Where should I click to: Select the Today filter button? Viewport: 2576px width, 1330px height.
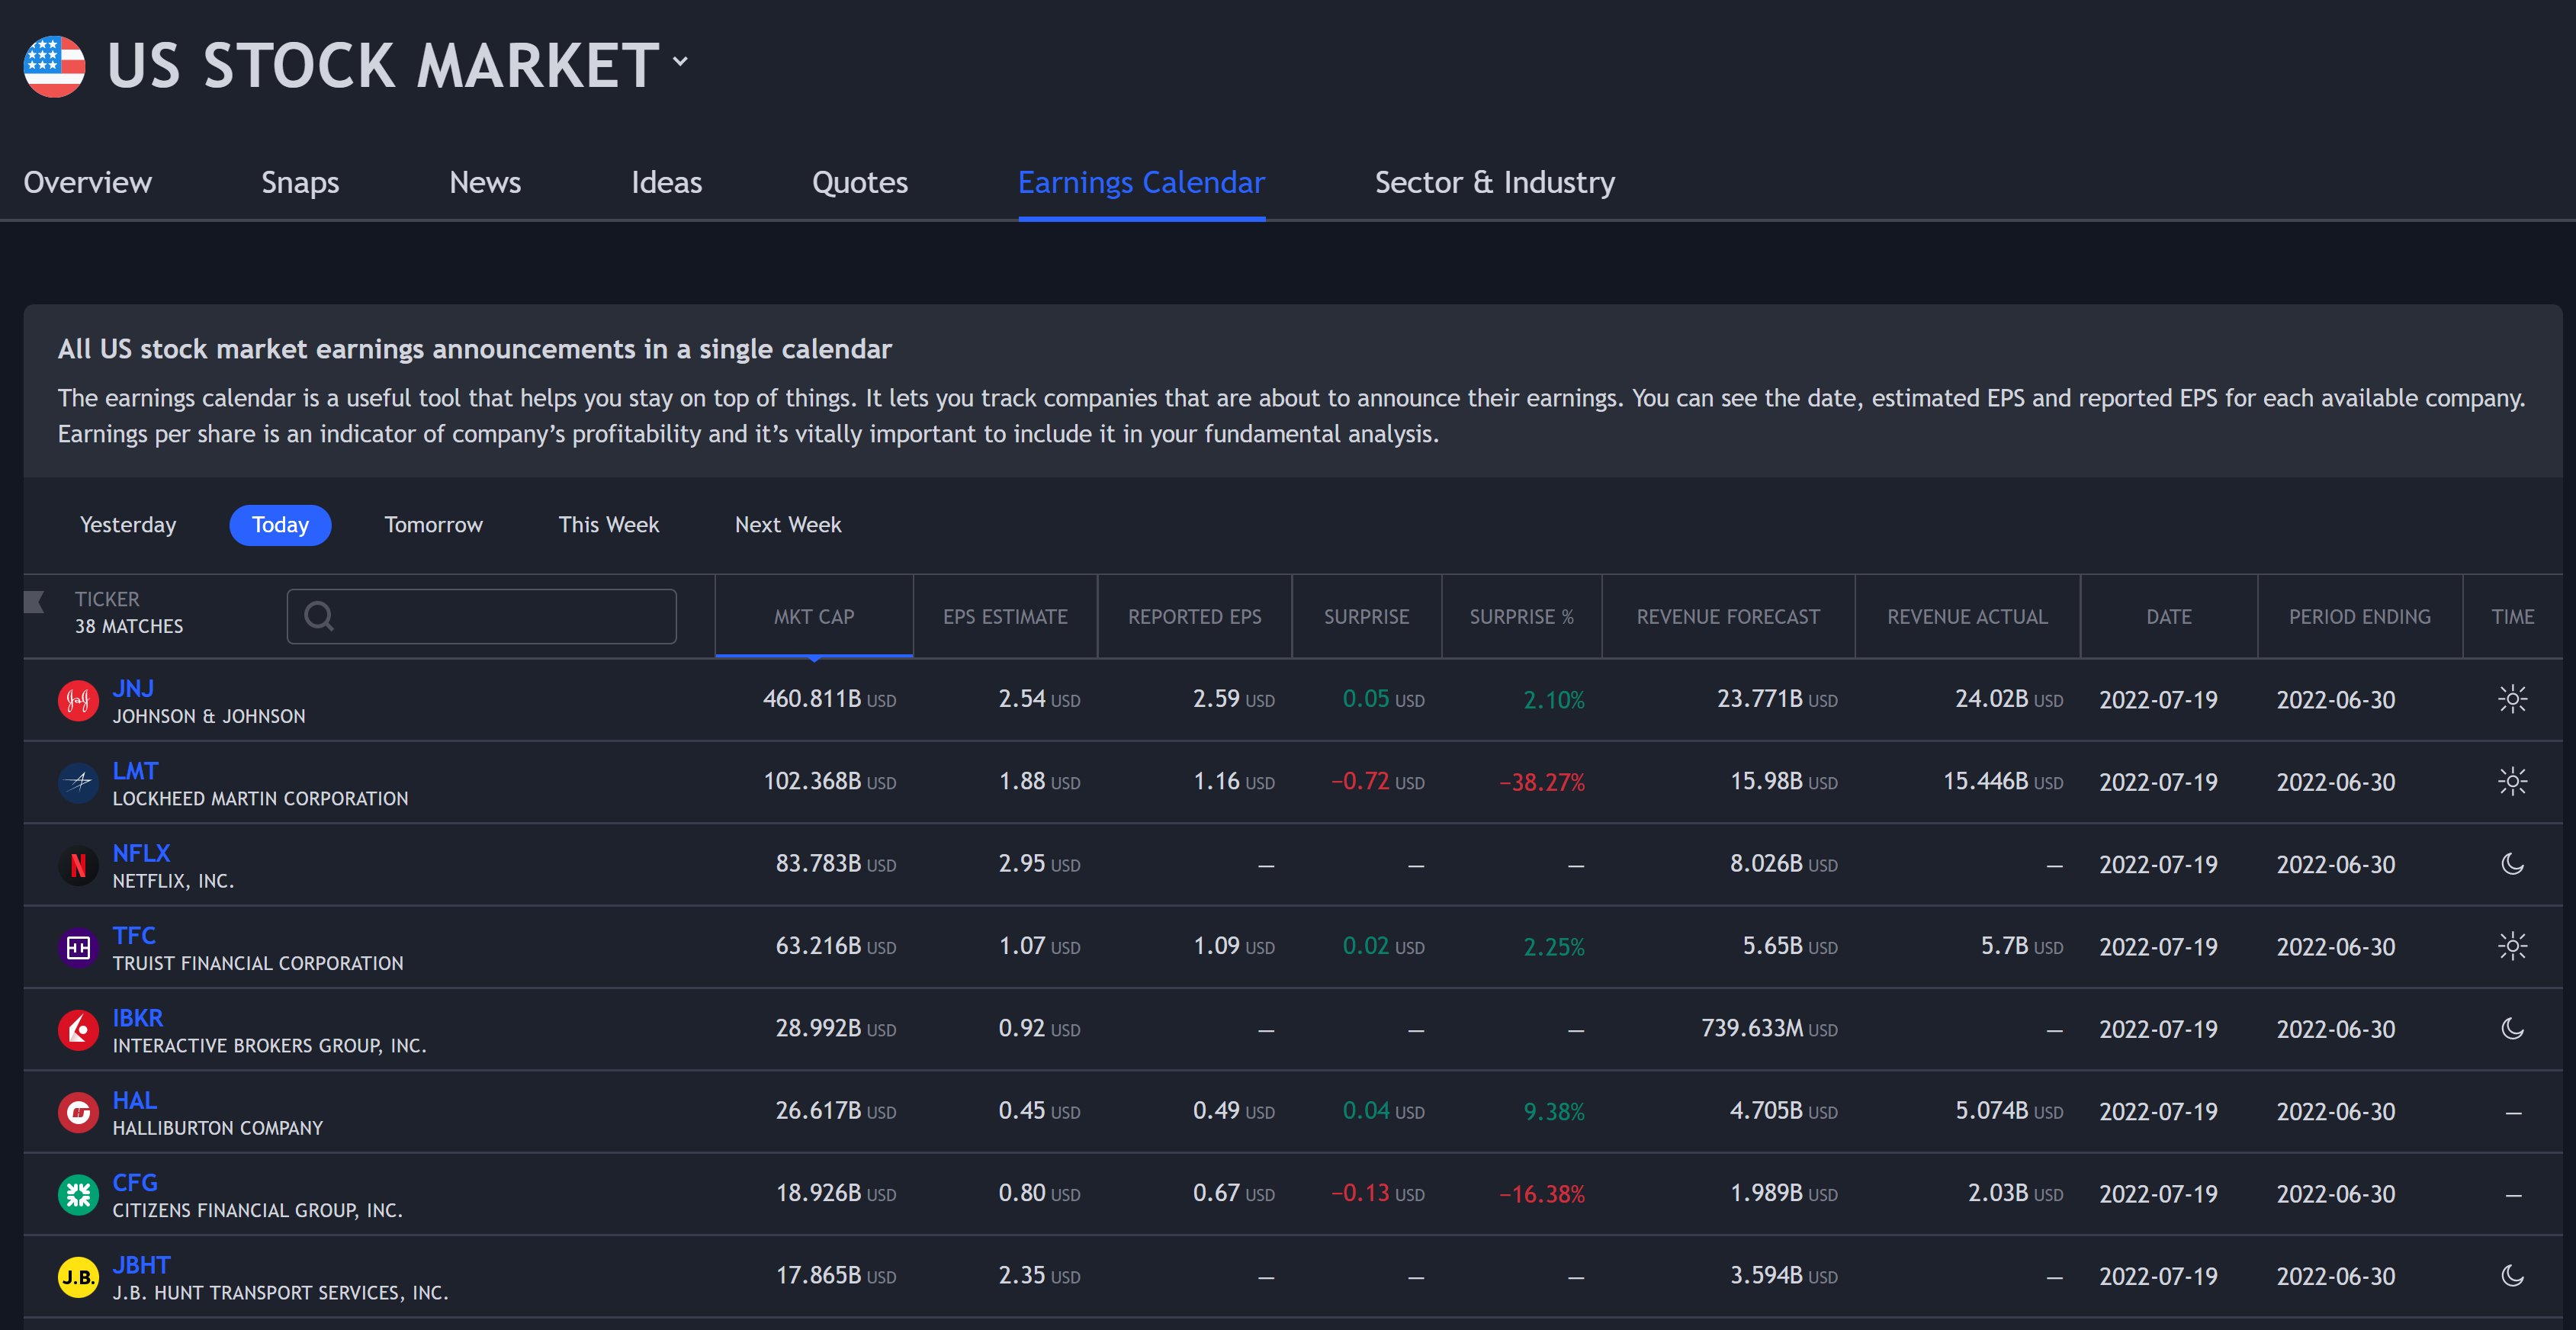(280, 525)
